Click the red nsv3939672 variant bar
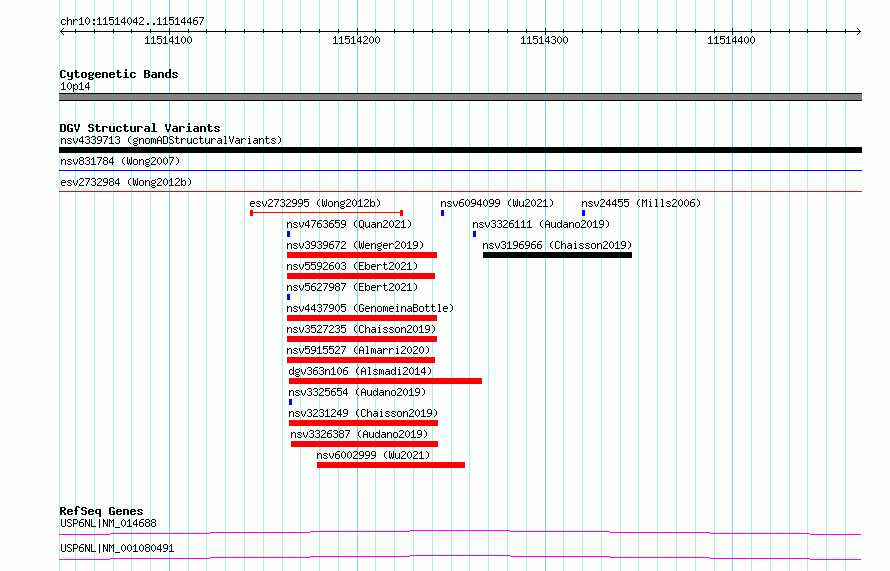The width and height of the screenshot is (890, 571). (x=362, y=255)
